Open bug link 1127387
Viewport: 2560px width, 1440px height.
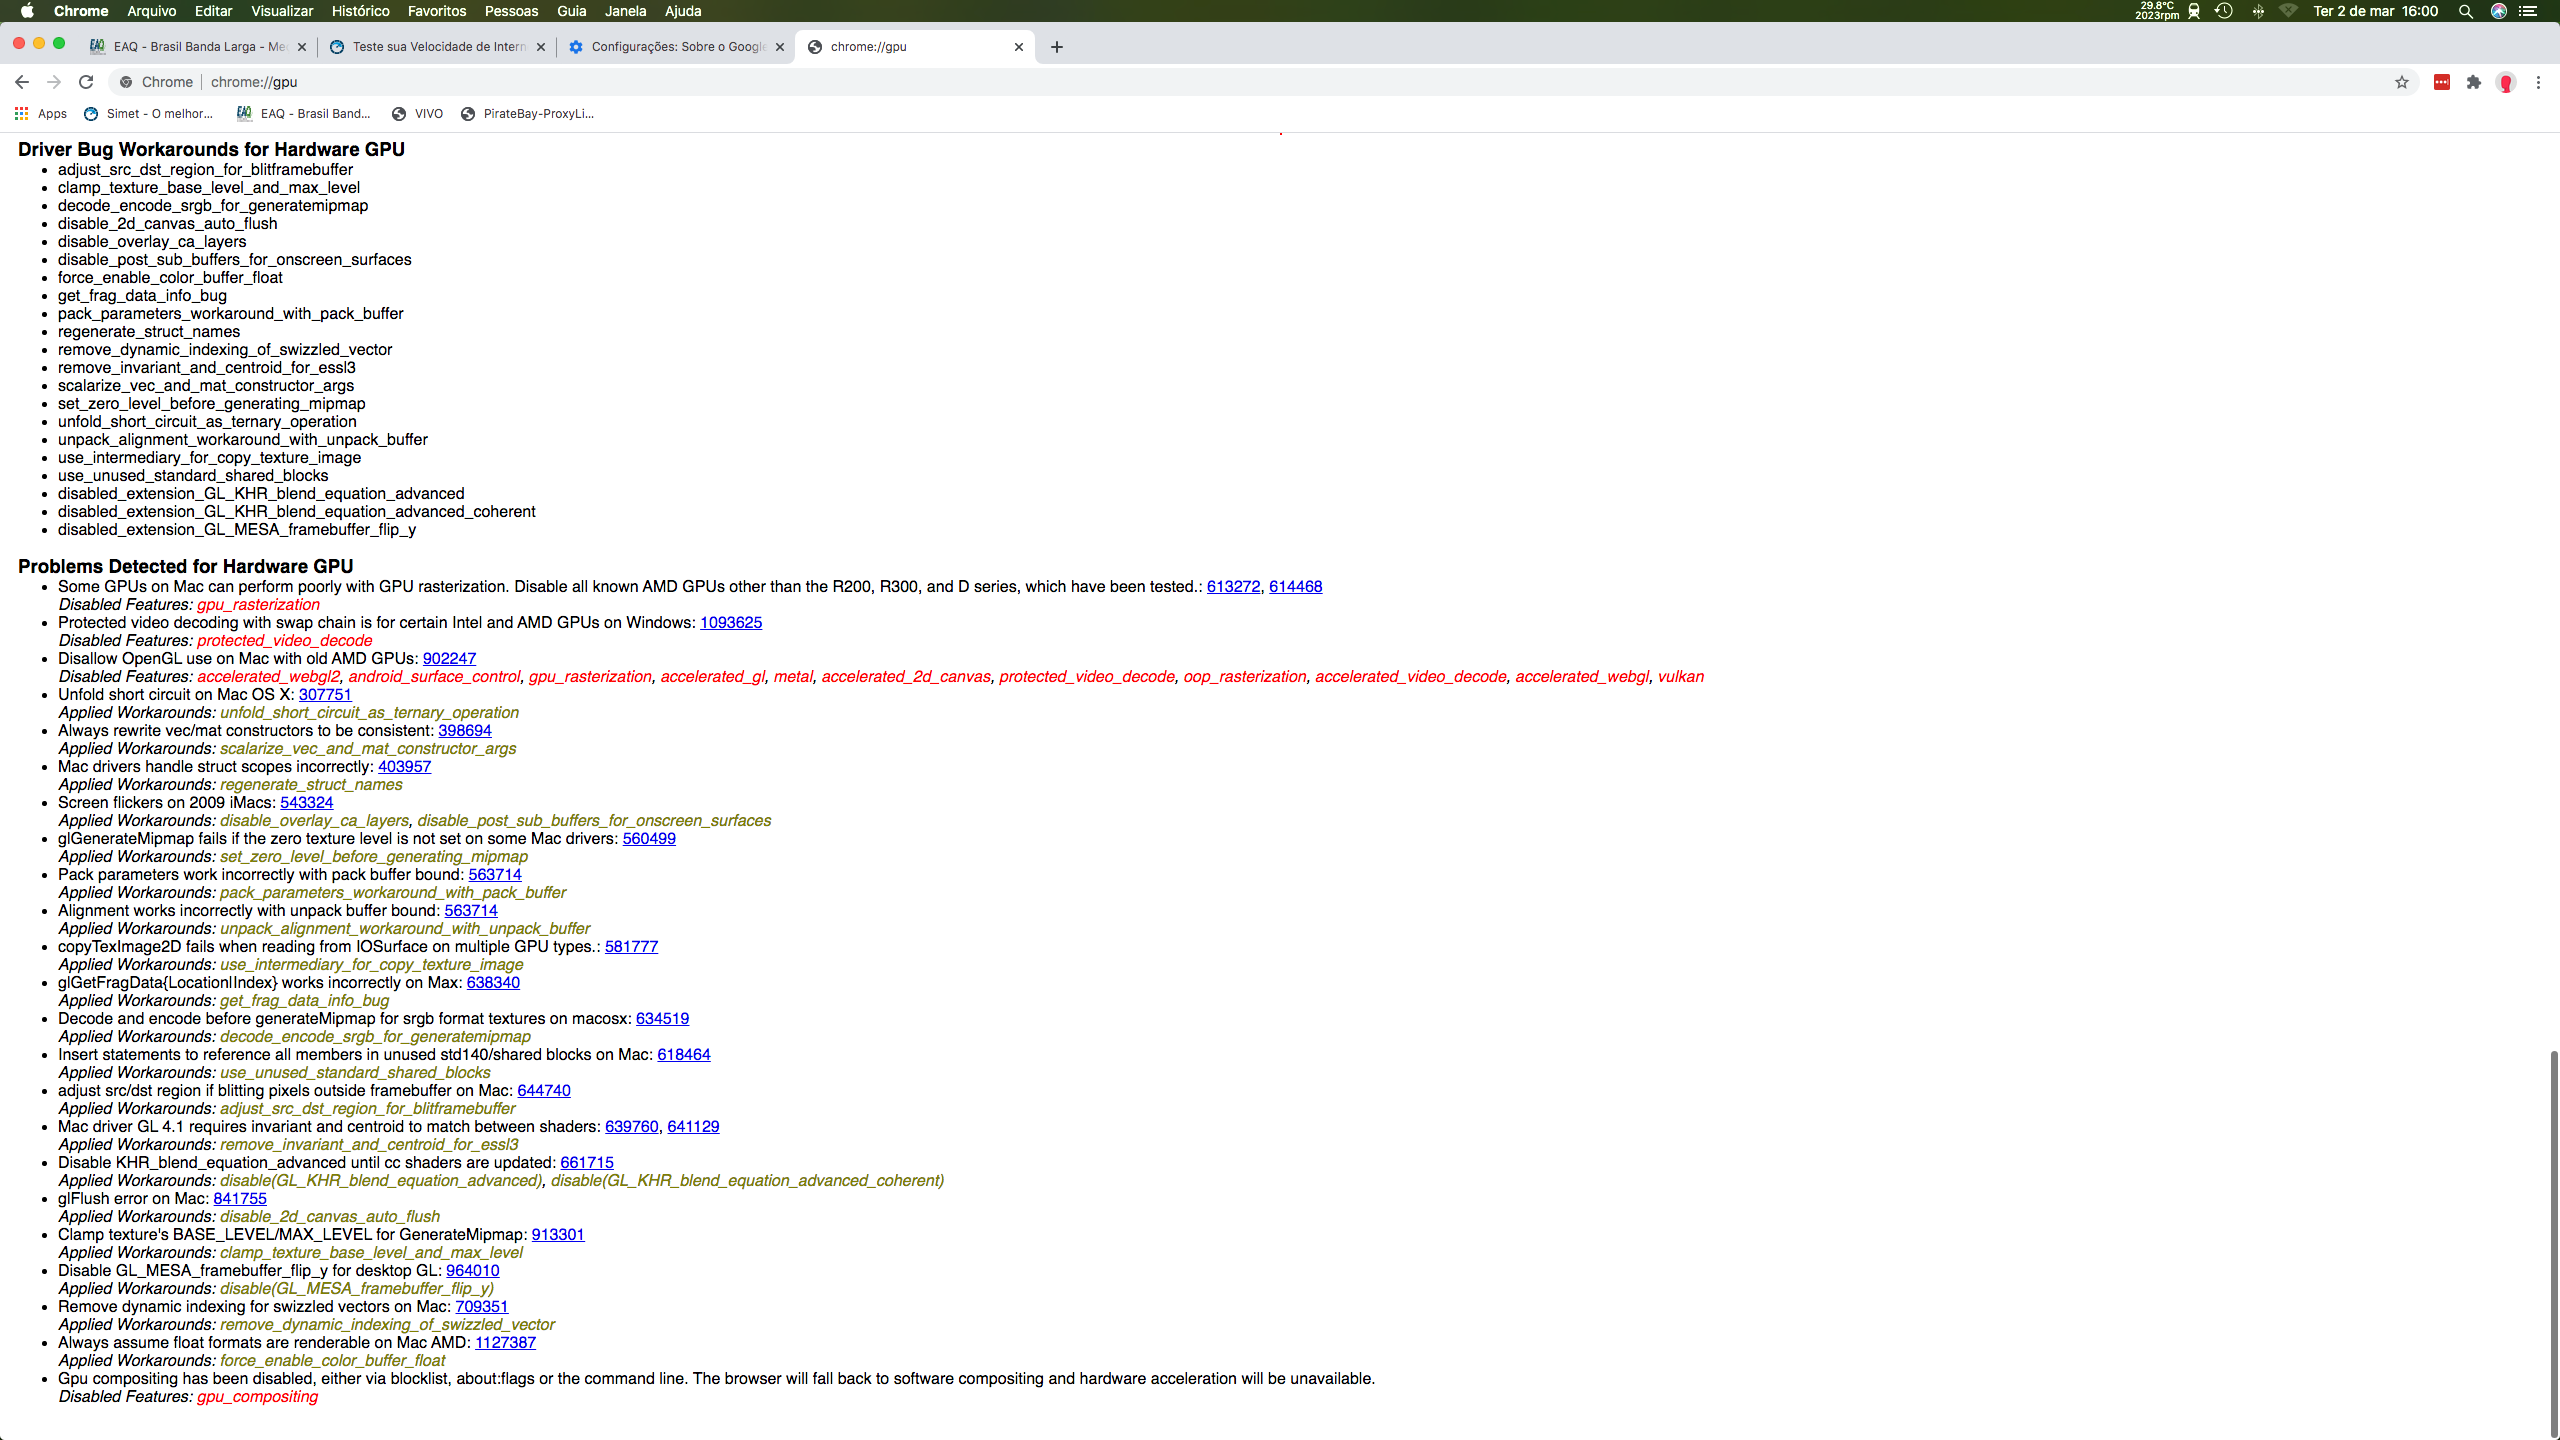[505, 1343]
